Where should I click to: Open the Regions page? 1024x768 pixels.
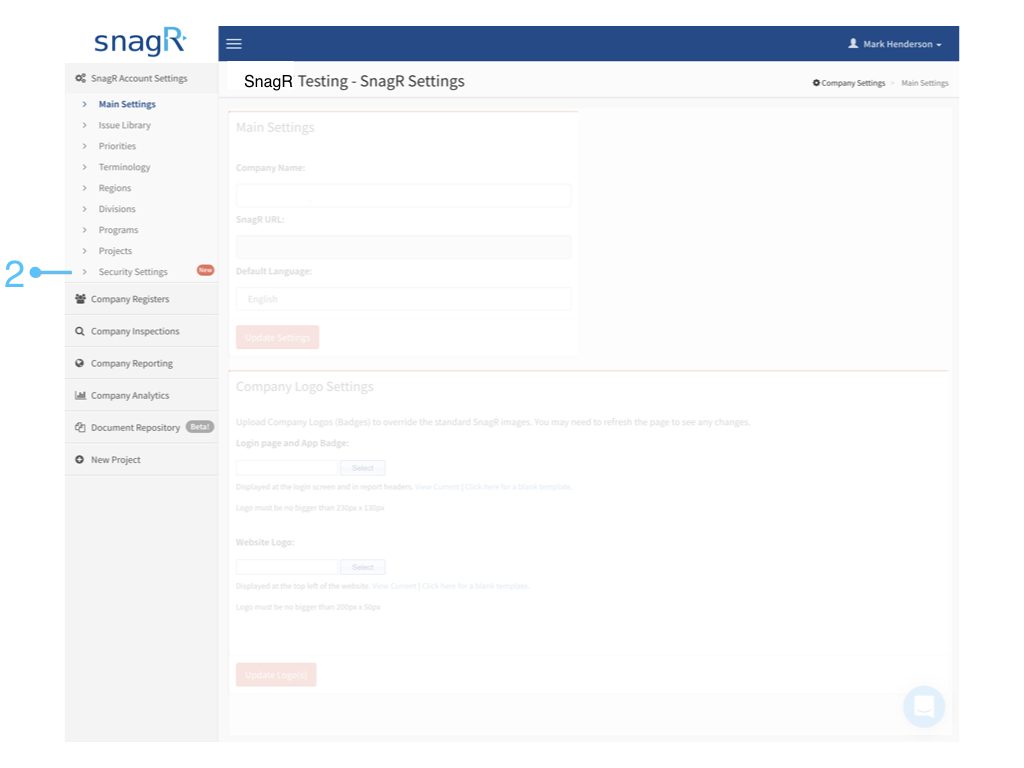[114, 187]
